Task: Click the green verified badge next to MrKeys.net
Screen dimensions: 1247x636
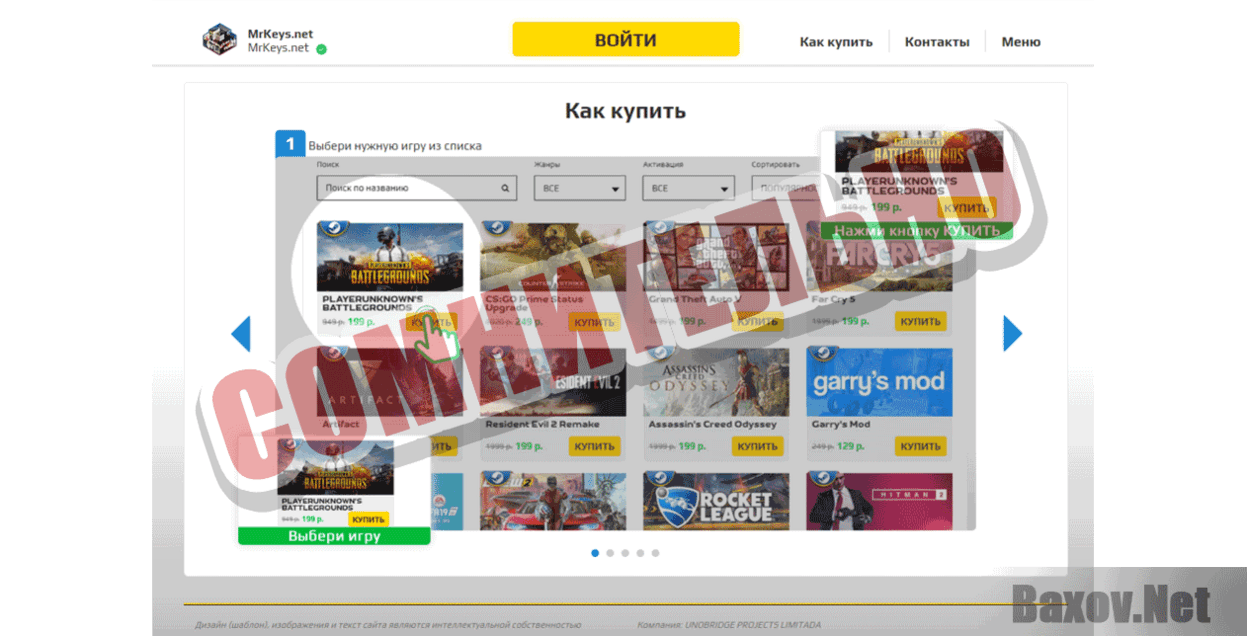Action: coord(321,48)
